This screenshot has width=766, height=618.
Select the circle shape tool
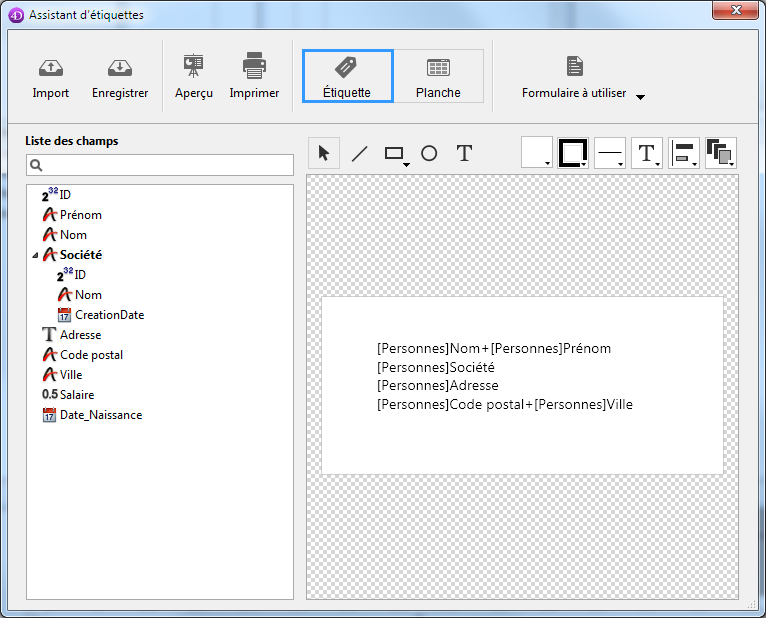point(429,153)
